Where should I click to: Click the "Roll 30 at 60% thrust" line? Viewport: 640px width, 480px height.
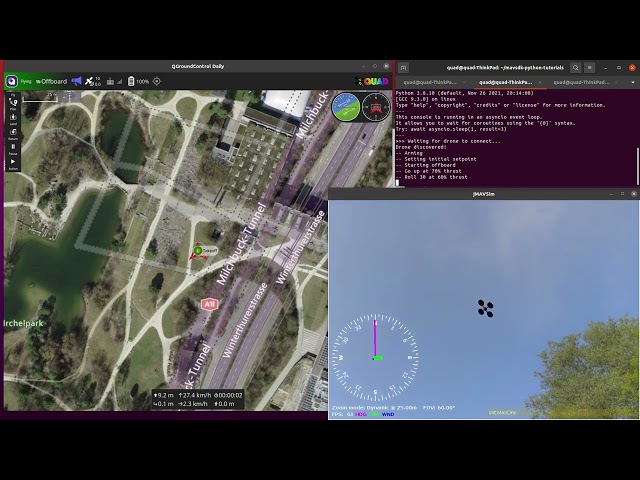pyautogui.click(x=431, y=177)
